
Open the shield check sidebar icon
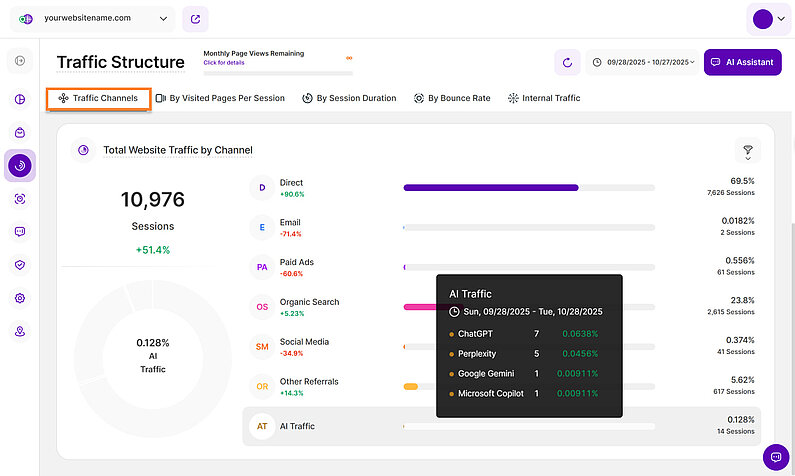click(20, 265)
